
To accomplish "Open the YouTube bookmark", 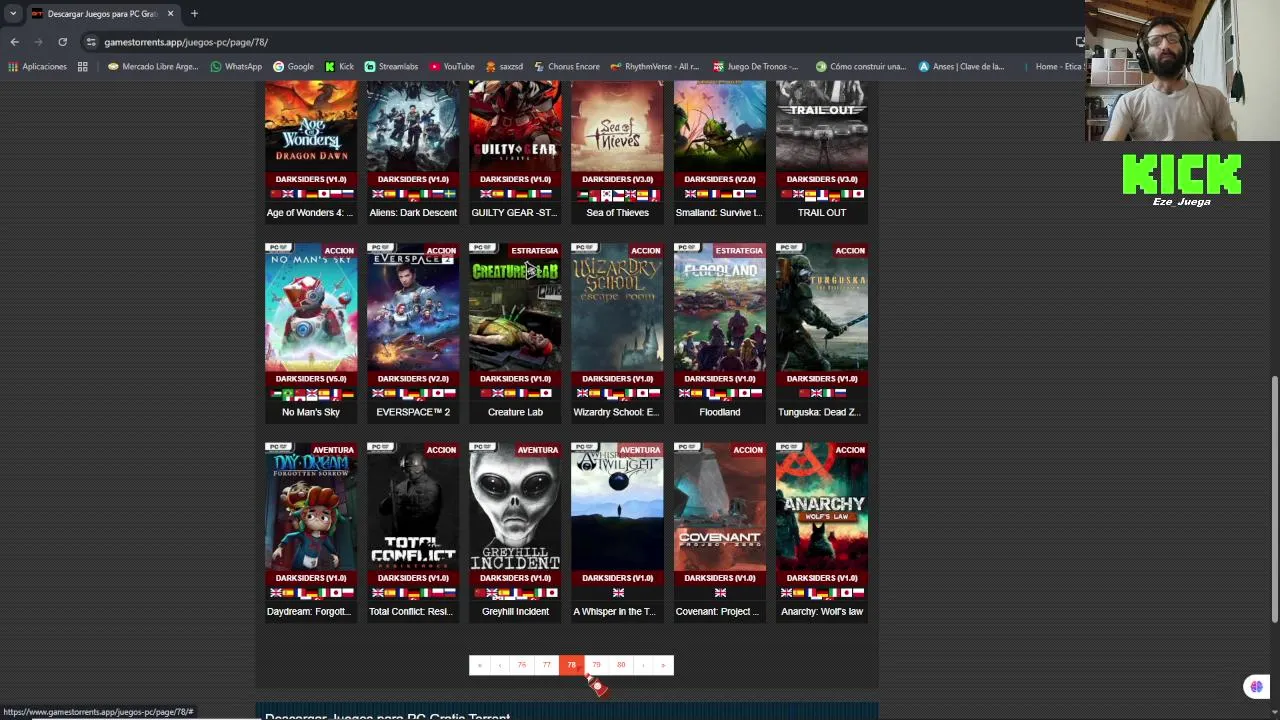I will pos(452,67).
